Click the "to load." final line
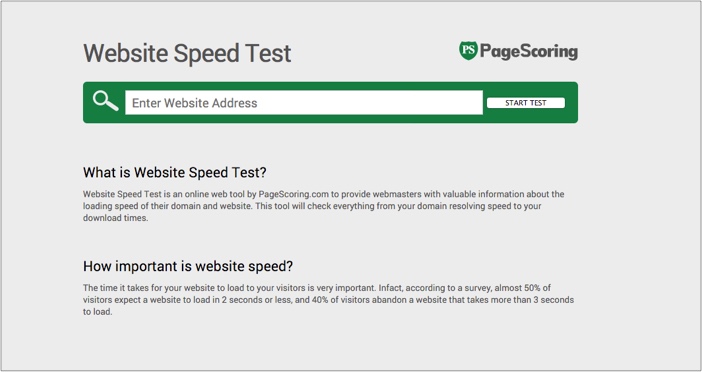The image size is (702, 372). point(98,312)
